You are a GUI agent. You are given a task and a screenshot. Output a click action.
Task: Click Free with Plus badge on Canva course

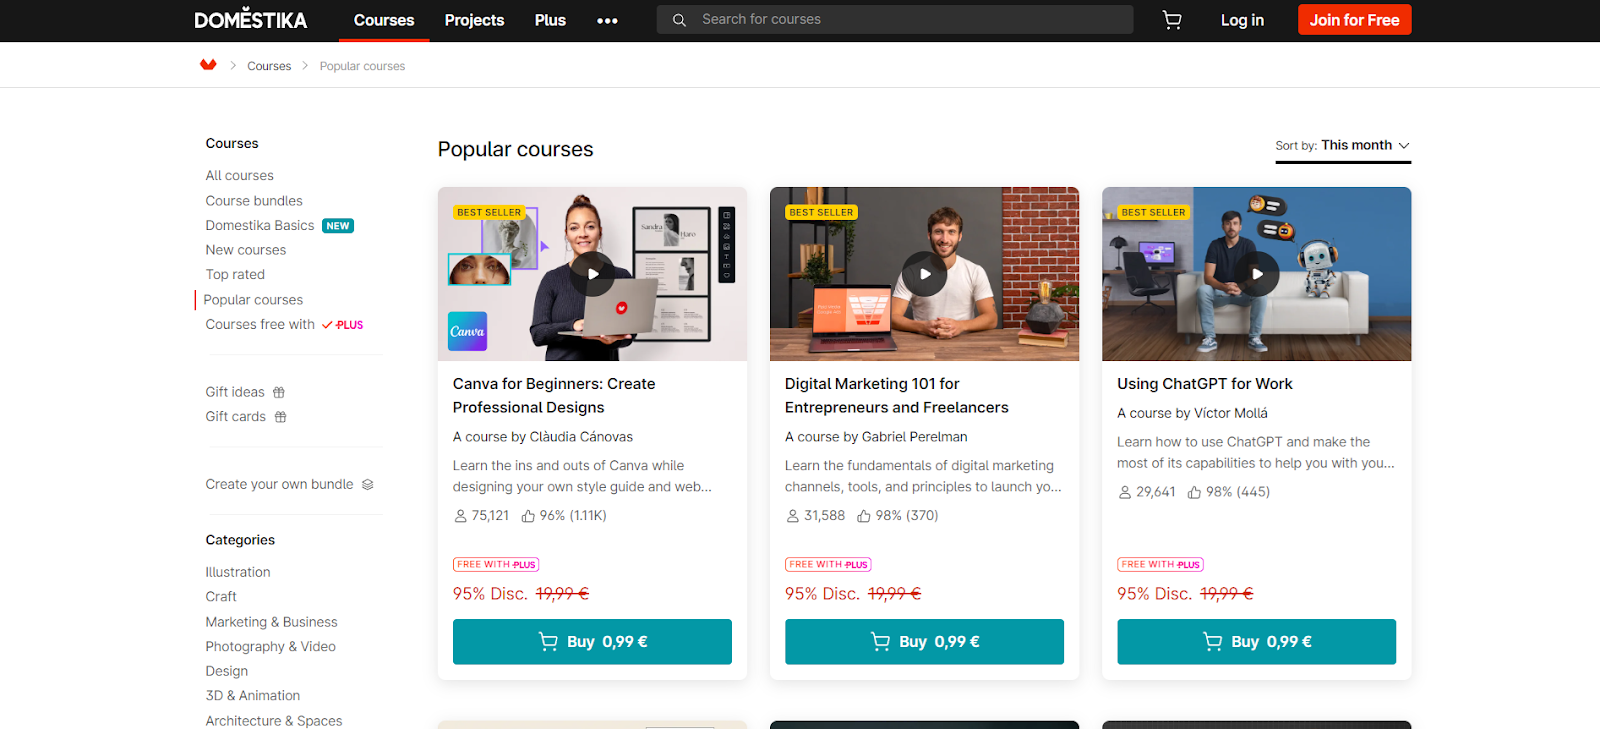pos(496,564)
